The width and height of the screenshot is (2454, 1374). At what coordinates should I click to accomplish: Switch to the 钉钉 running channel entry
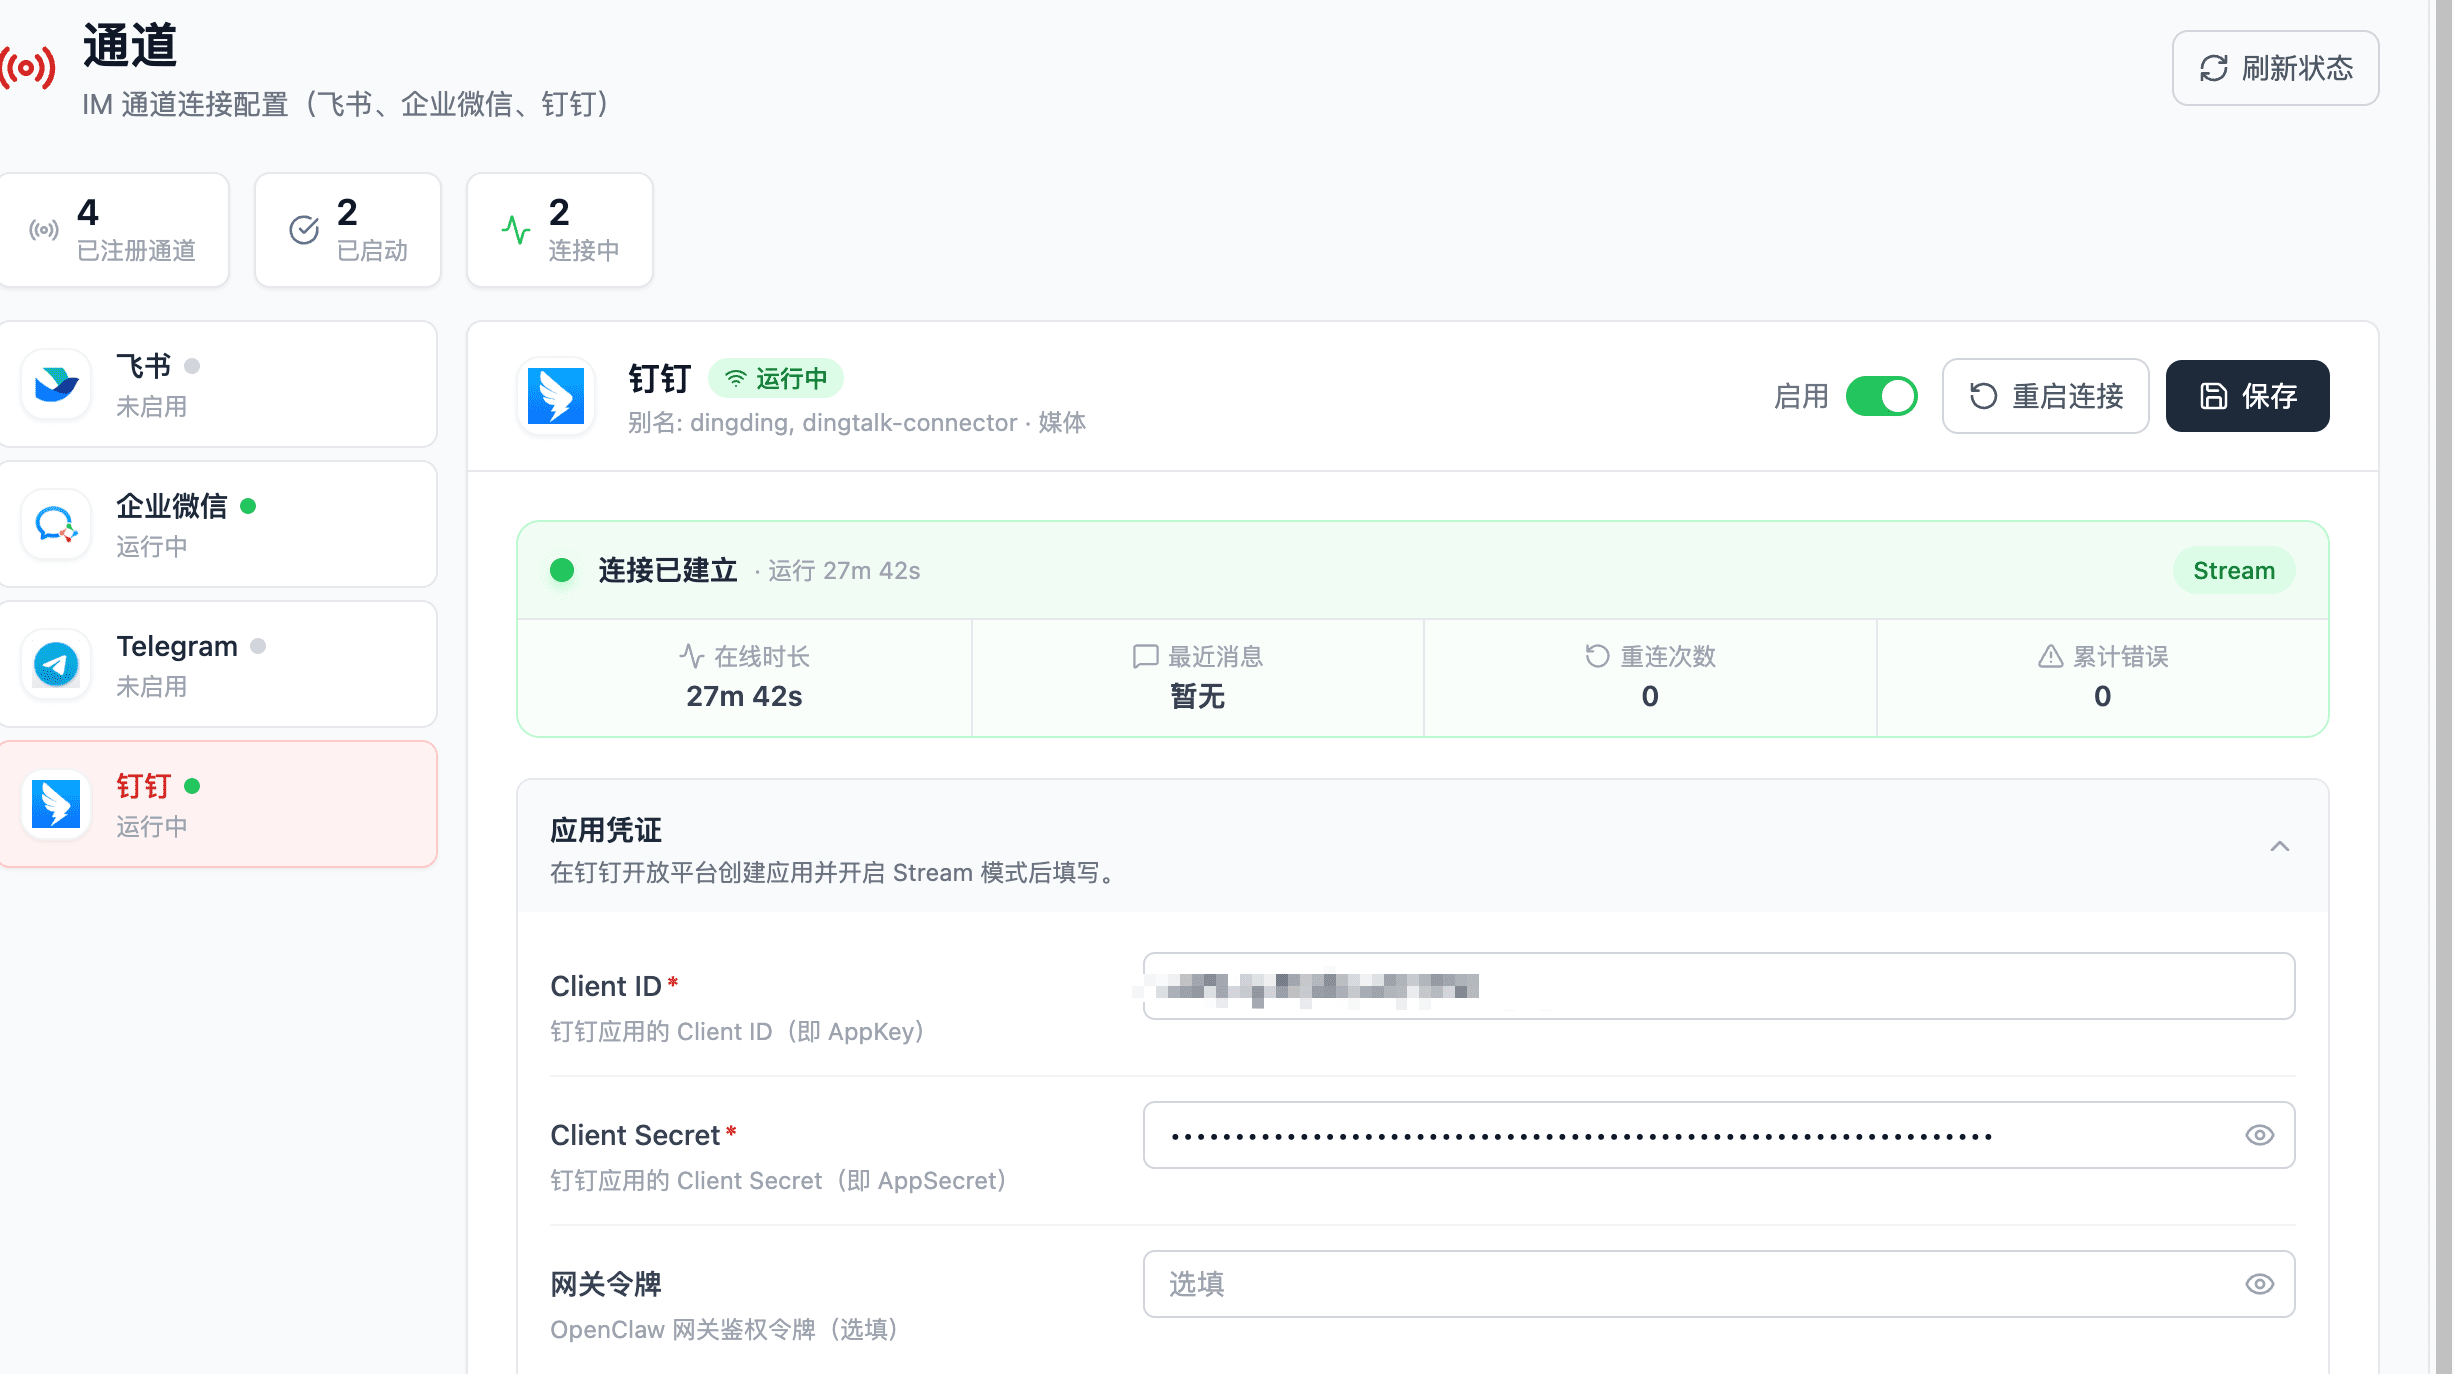tap(218, 804)
